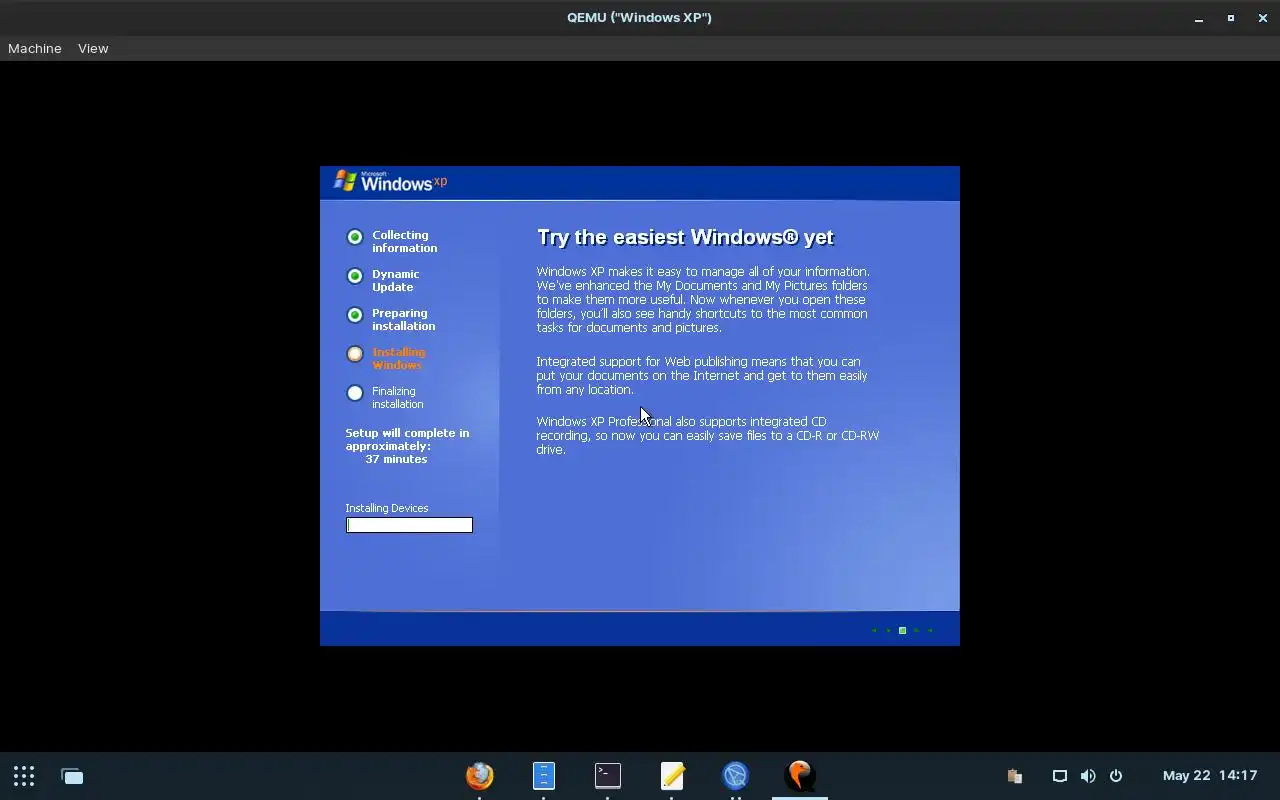Open the clock showing May 22 14:17

click(x=1210, y=776)
